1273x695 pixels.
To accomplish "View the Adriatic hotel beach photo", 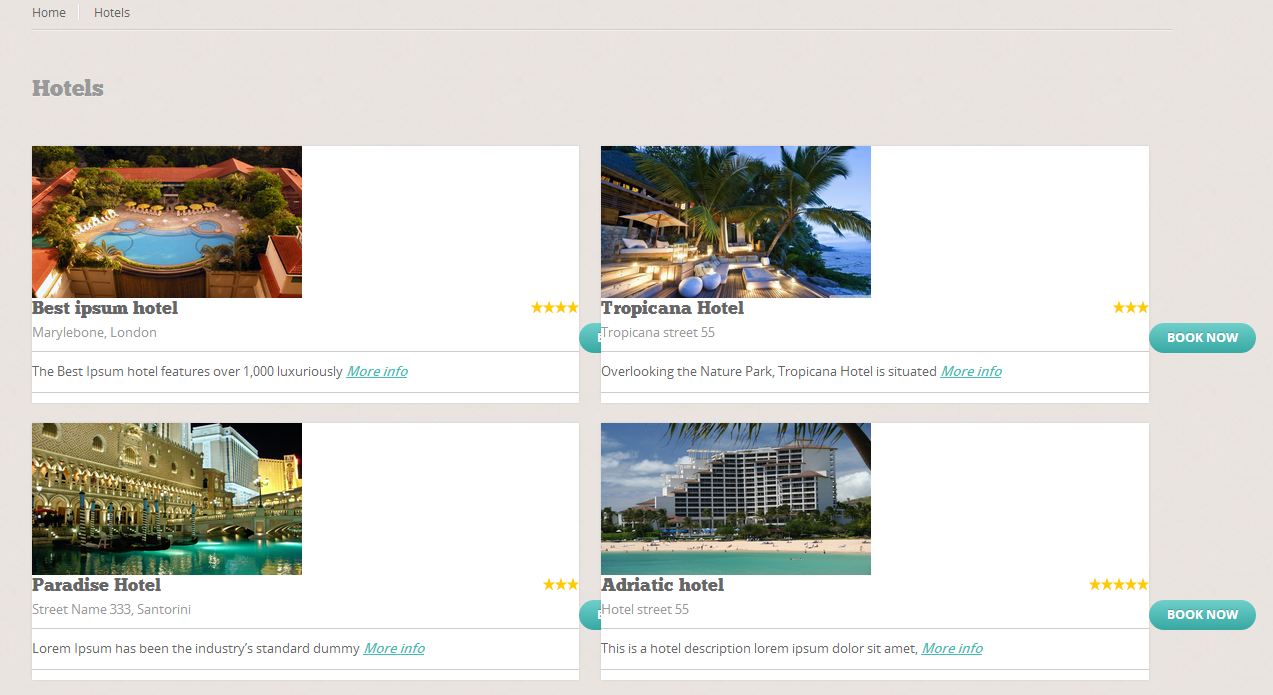I will coord(736,499).
